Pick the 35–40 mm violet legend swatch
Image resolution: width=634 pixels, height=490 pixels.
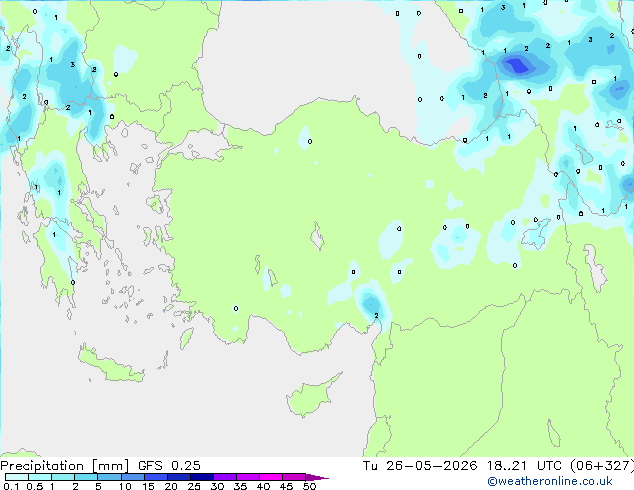point(247,477)
